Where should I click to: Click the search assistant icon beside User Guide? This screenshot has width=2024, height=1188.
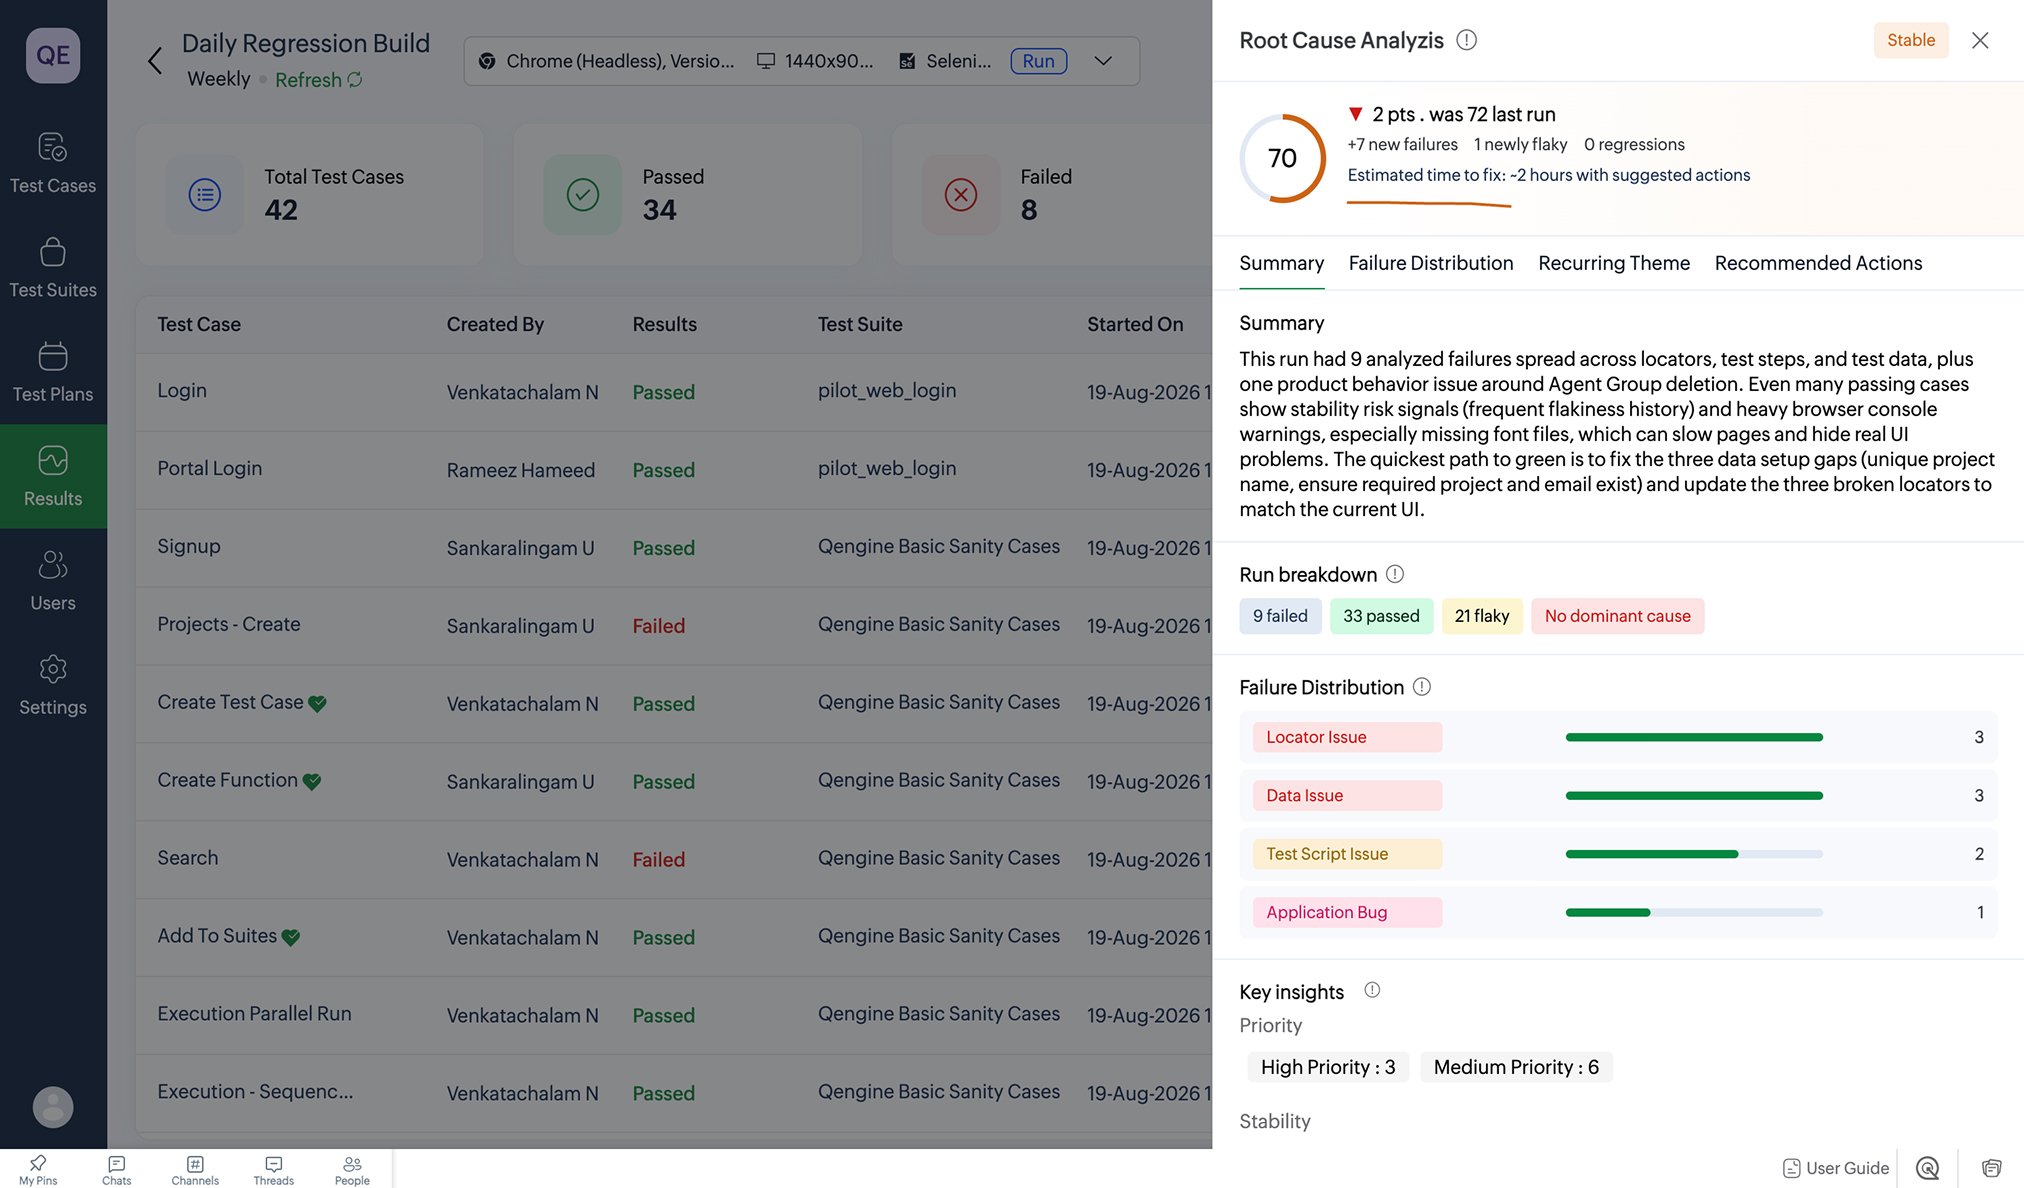point(1927,1168)
